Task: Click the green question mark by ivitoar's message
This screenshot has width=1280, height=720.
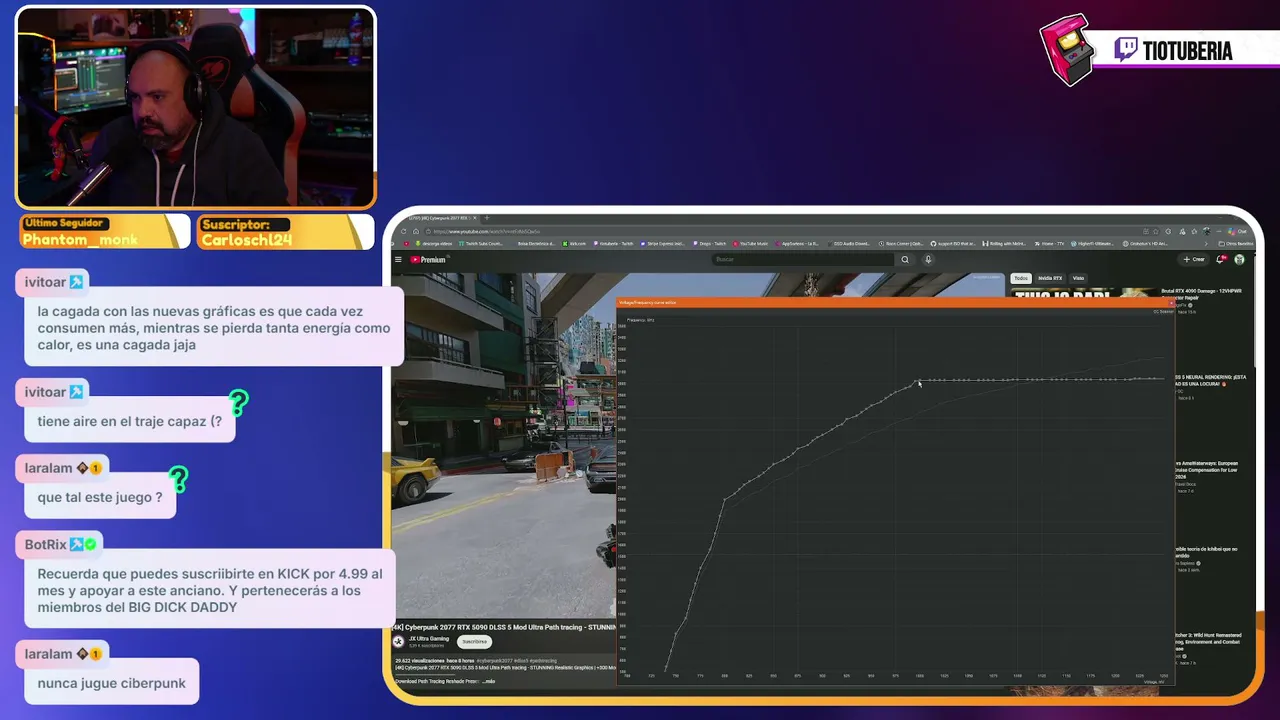Action: pos(238,403)
